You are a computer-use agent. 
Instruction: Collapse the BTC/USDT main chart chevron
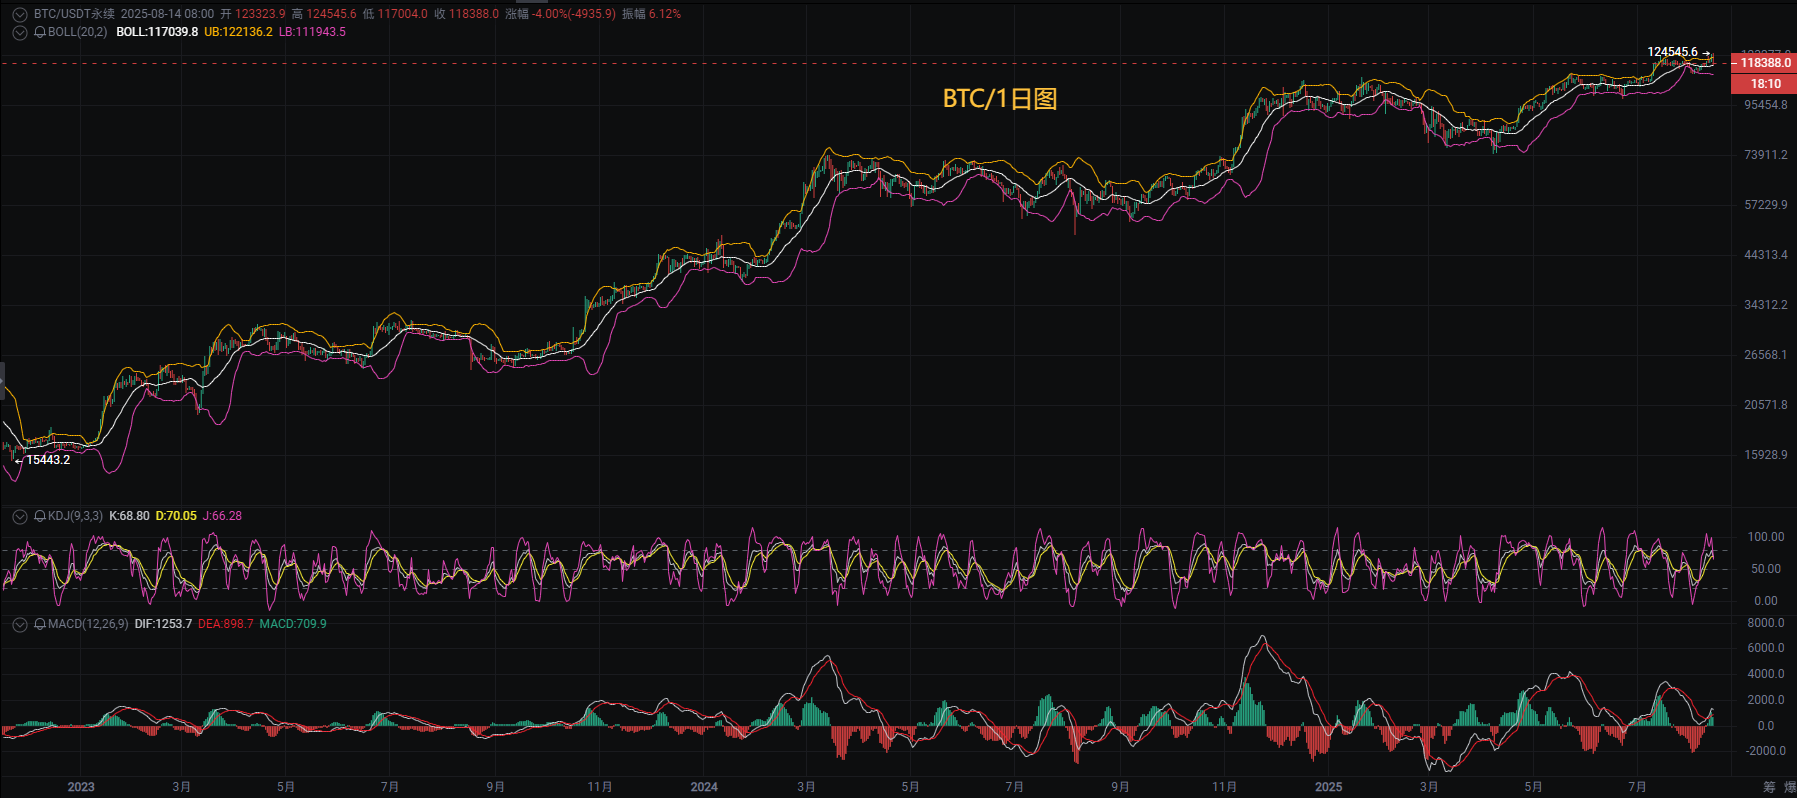click(19, 15)
